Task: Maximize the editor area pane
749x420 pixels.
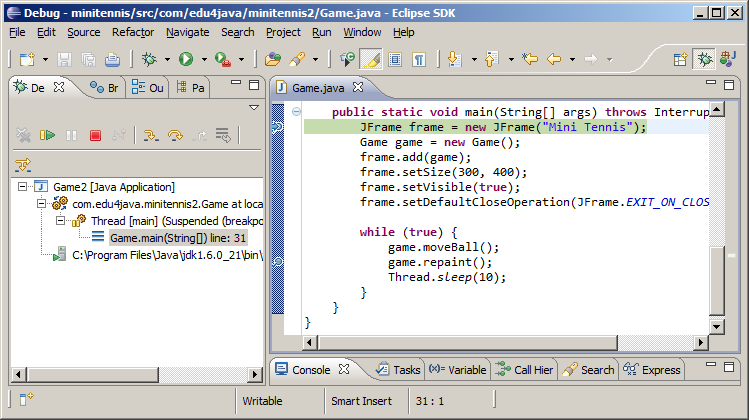Action: point(729,85)
